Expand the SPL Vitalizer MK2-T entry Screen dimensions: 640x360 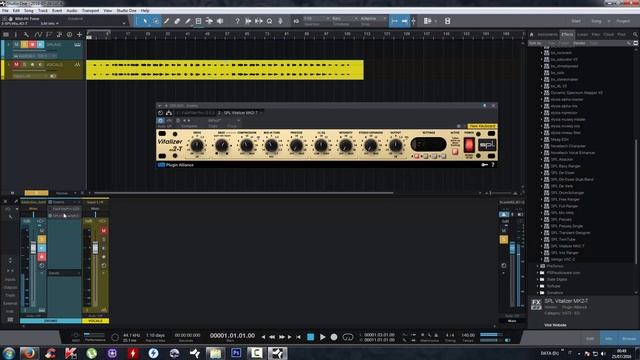(542, 246)
